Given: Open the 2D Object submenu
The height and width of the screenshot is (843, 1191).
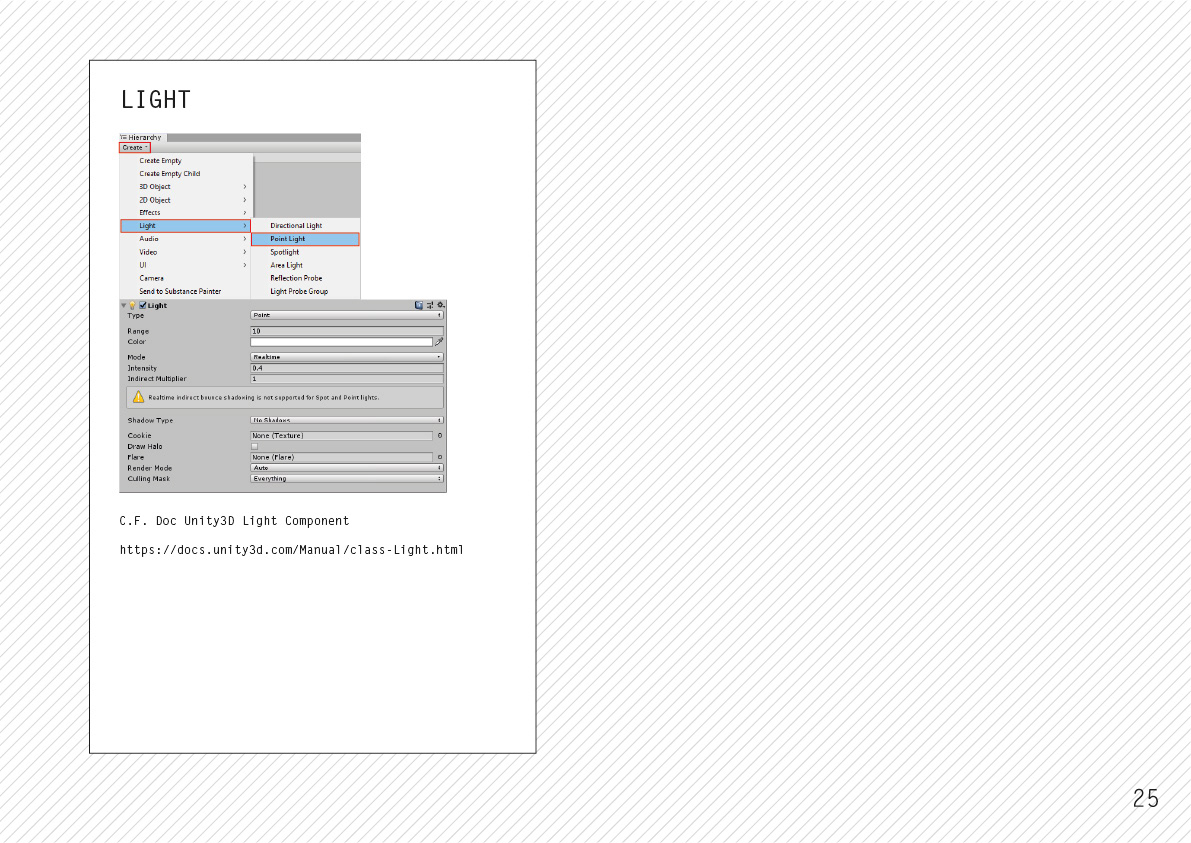Looking at the screenshot, I should click(185, 200).
